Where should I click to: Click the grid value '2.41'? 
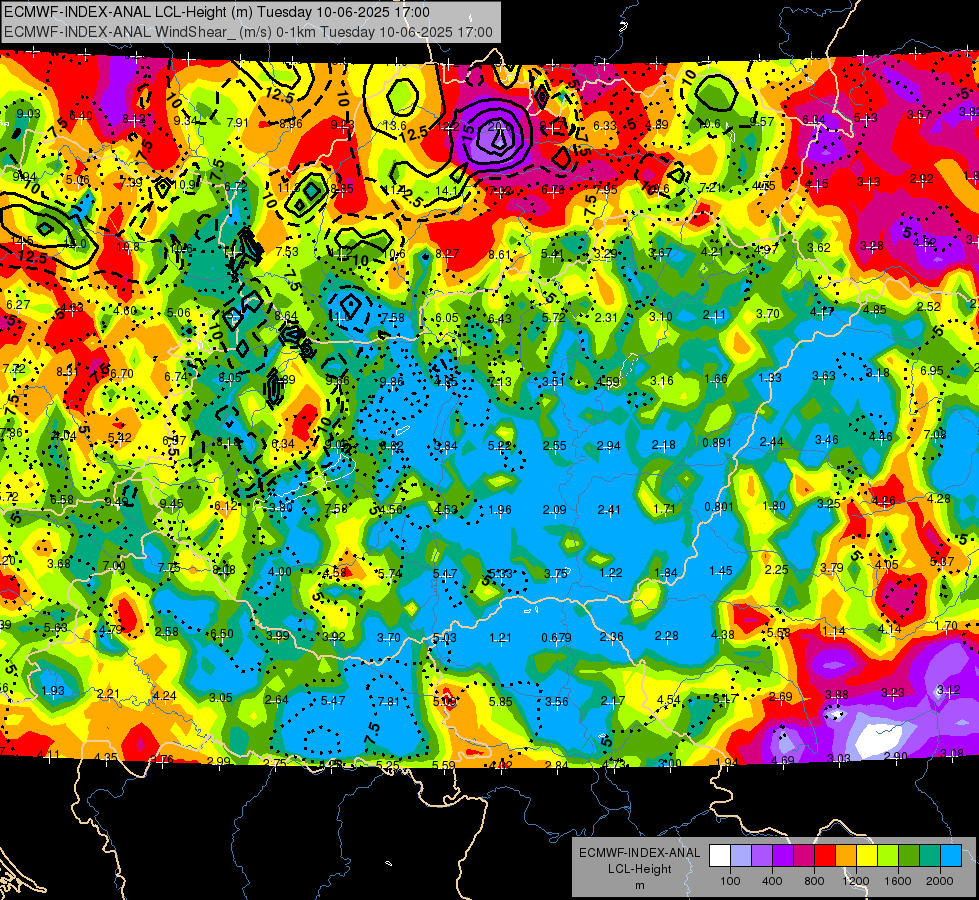(x=609, y=510)
